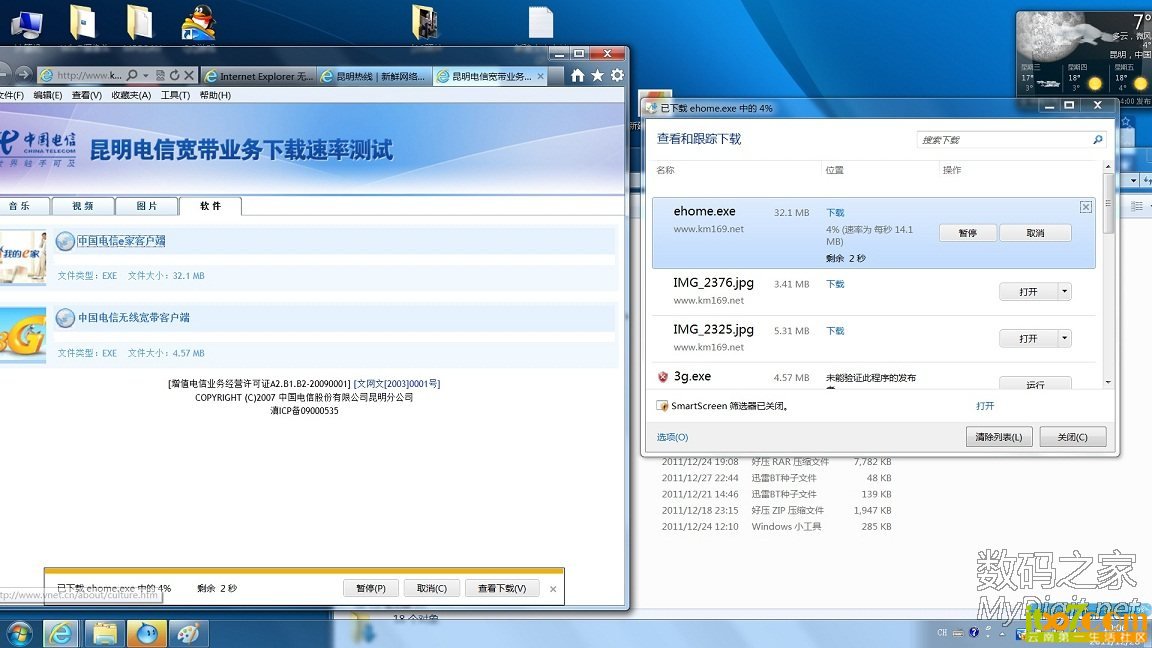This screenshot has height=648, width=1152.
Task: Open 收藏夹(A) menu
Action: 131,96
